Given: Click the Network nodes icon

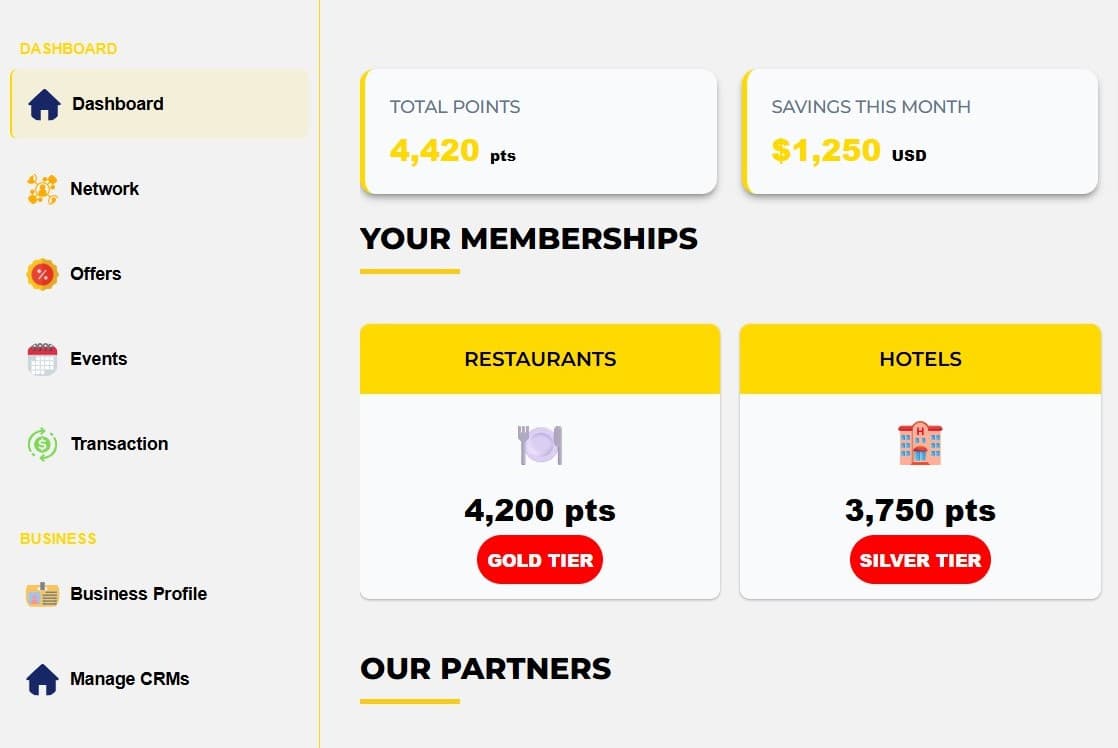Looking at the screenshot, I should (42, 189).
